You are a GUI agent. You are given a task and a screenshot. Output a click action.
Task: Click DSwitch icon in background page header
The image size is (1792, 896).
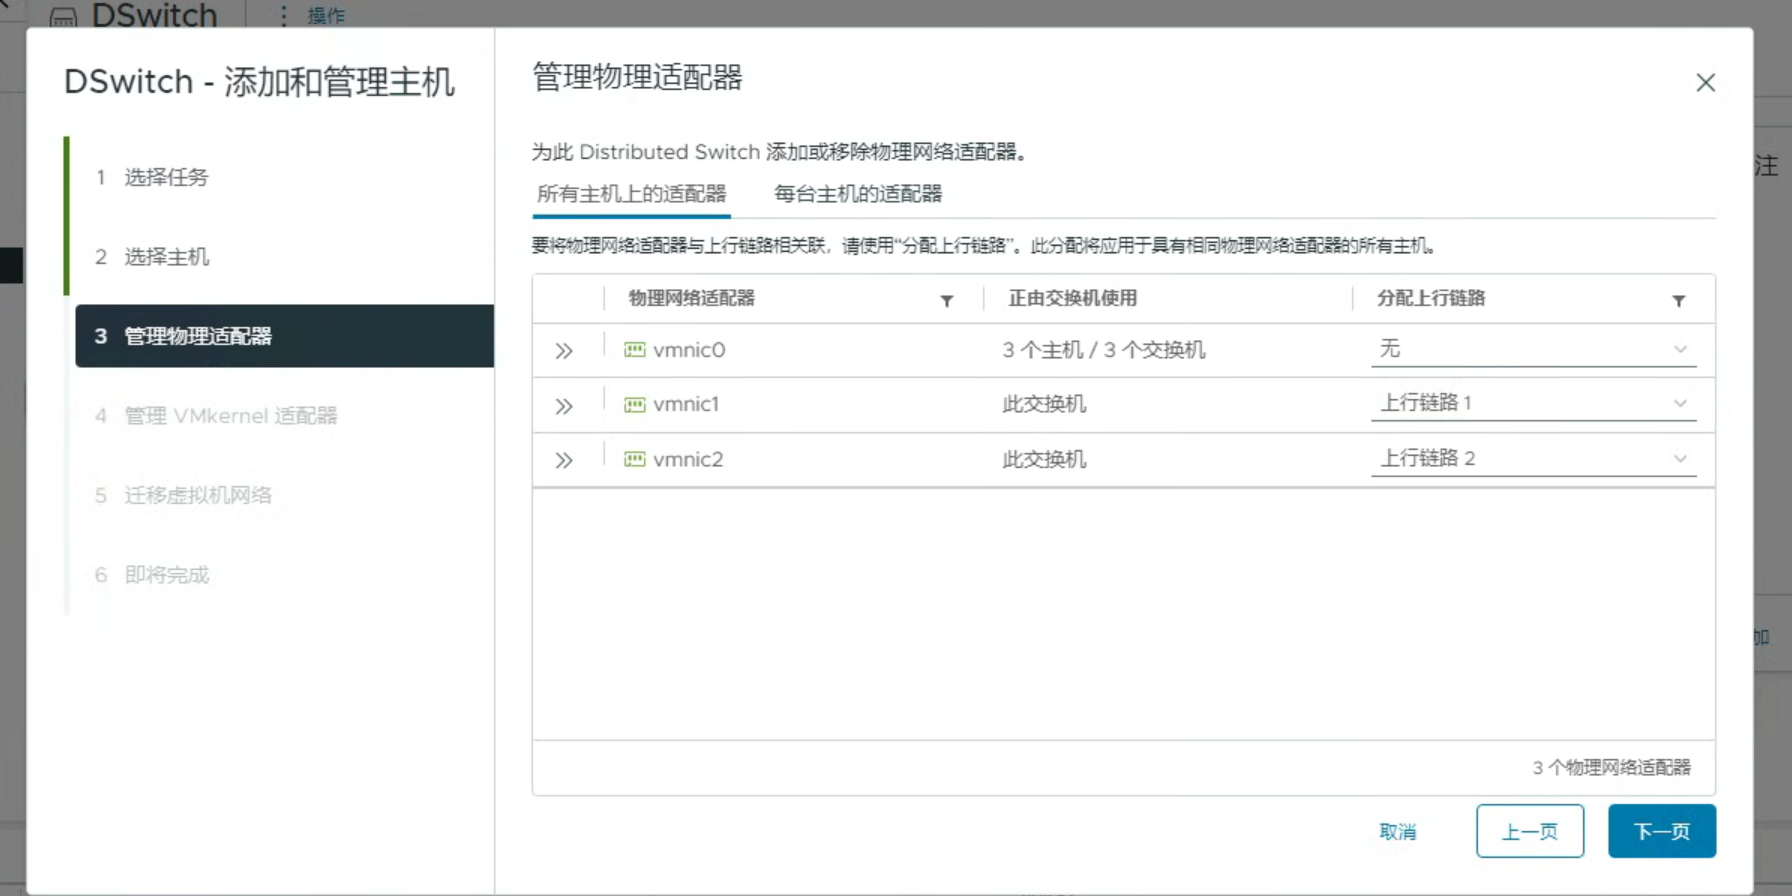(x=63, y=18)
